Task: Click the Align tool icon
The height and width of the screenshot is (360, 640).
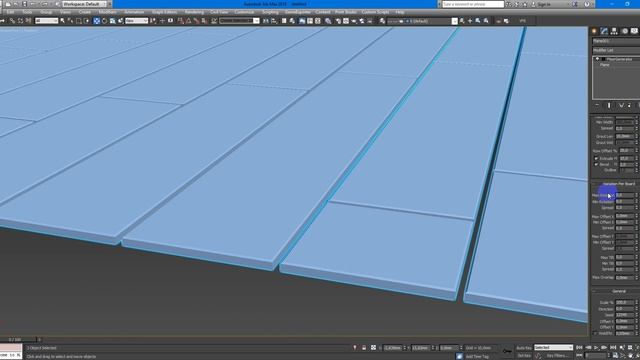Action: pos(274,21)
